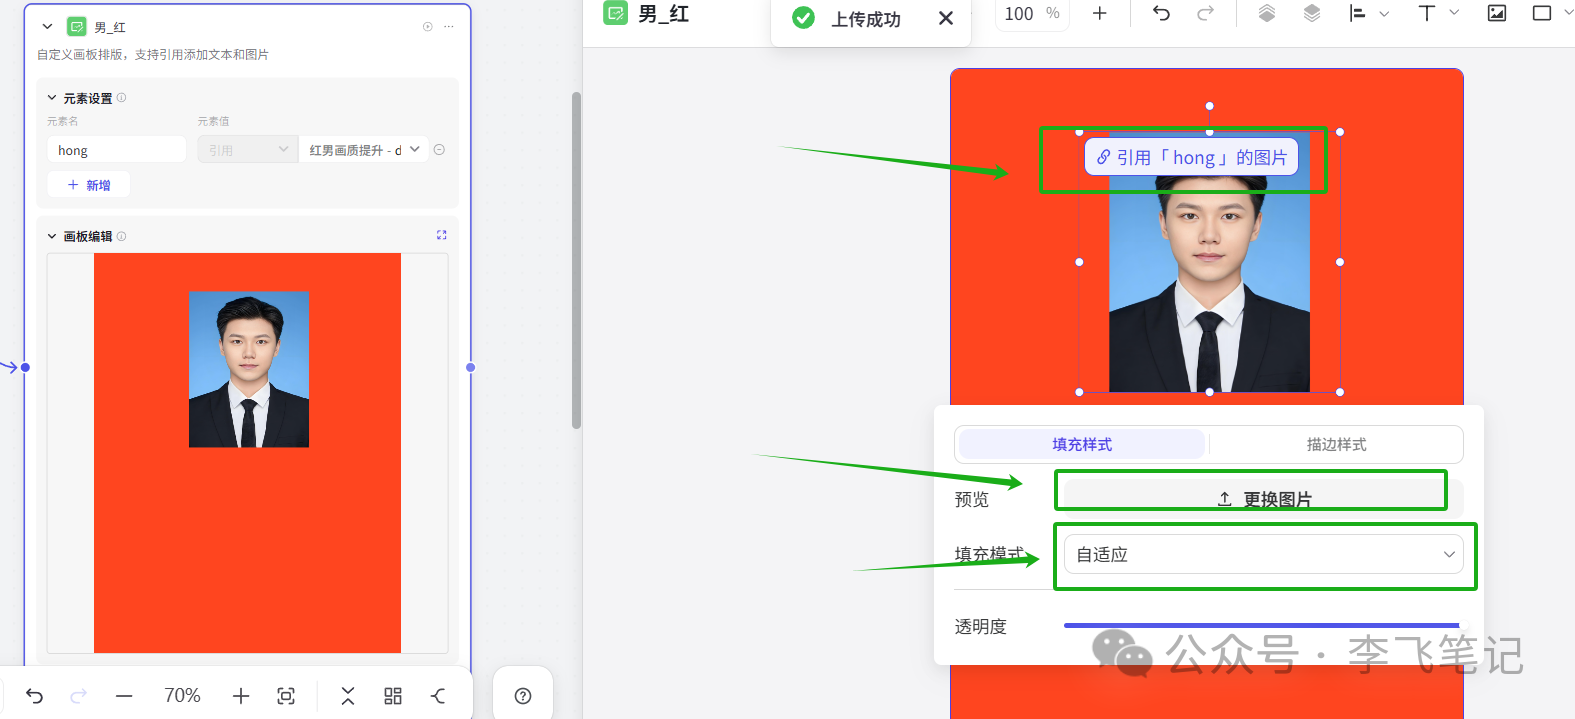Open the alignment options dropdown arrow
This screenshot has height=719, width=1575.
pyautogui.click(x=1384, y=14)
